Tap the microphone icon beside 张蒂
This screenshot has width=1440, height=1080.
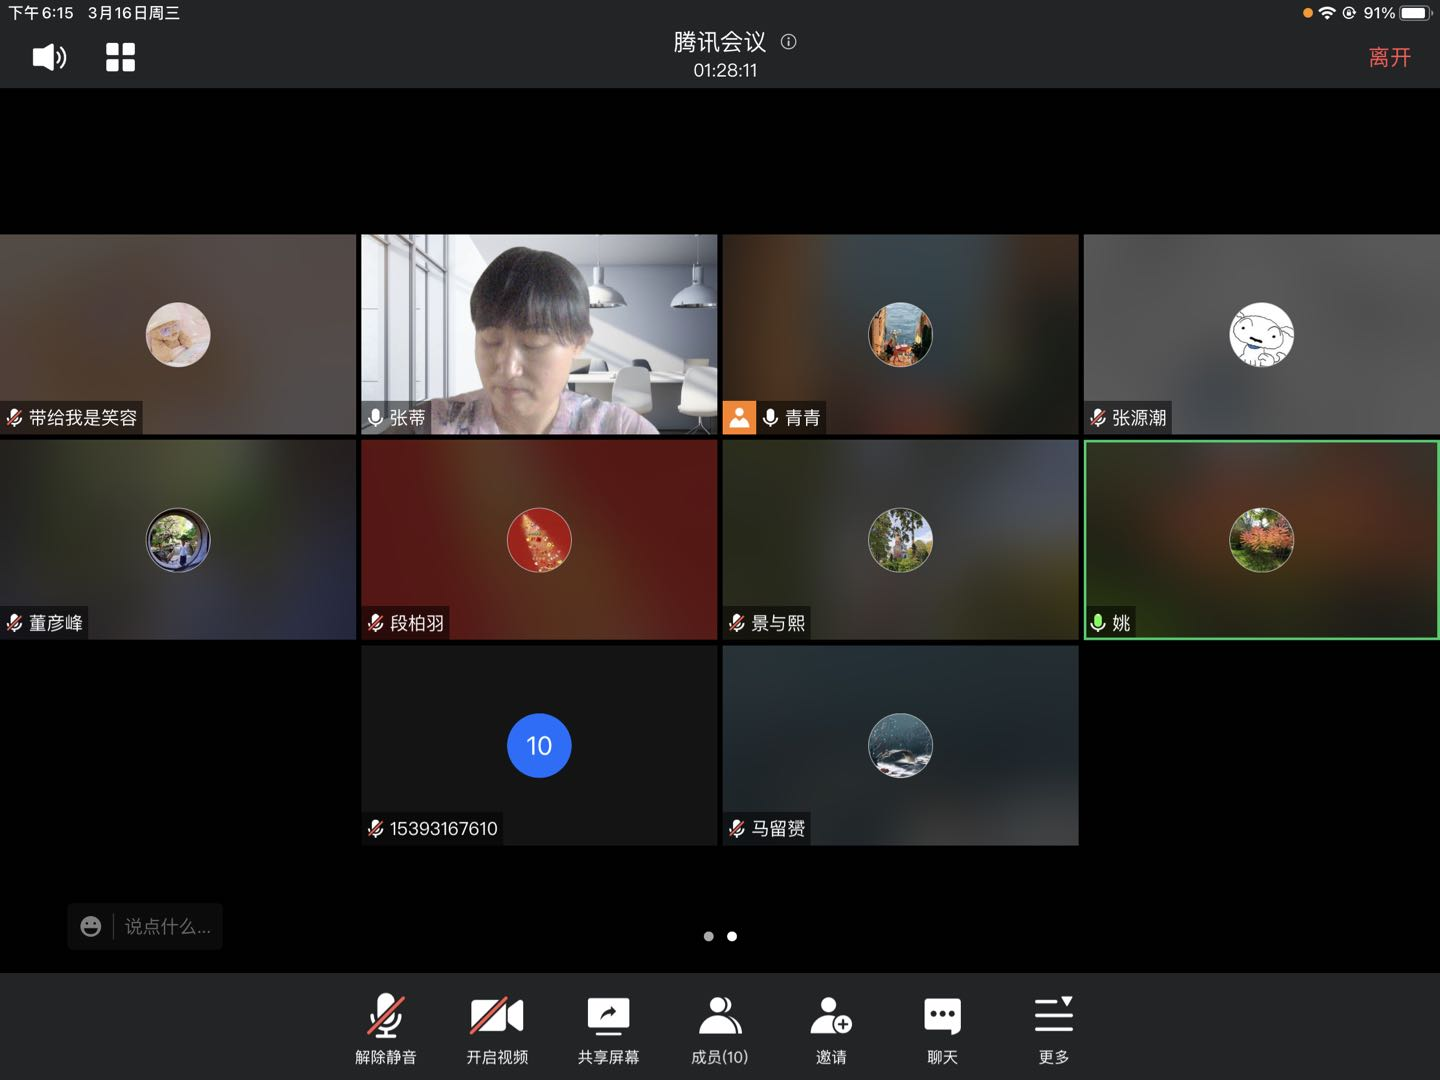click(x=376, y=418)
